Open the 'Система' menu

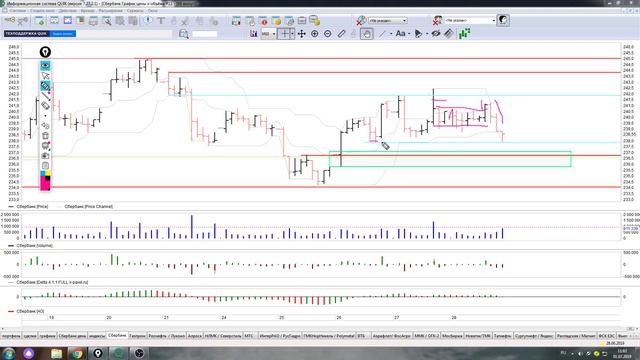click(x=17, y=11)
